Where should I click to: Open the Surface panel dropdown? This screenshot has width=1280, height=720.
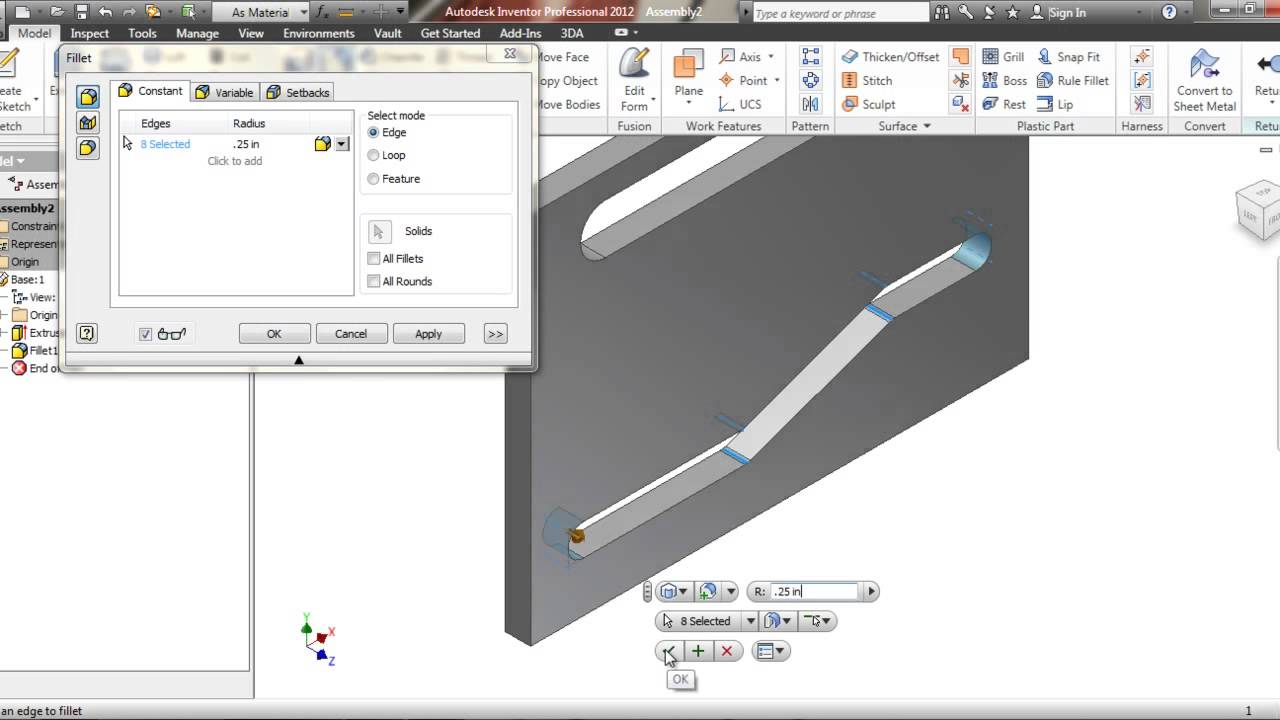[927, 126]
